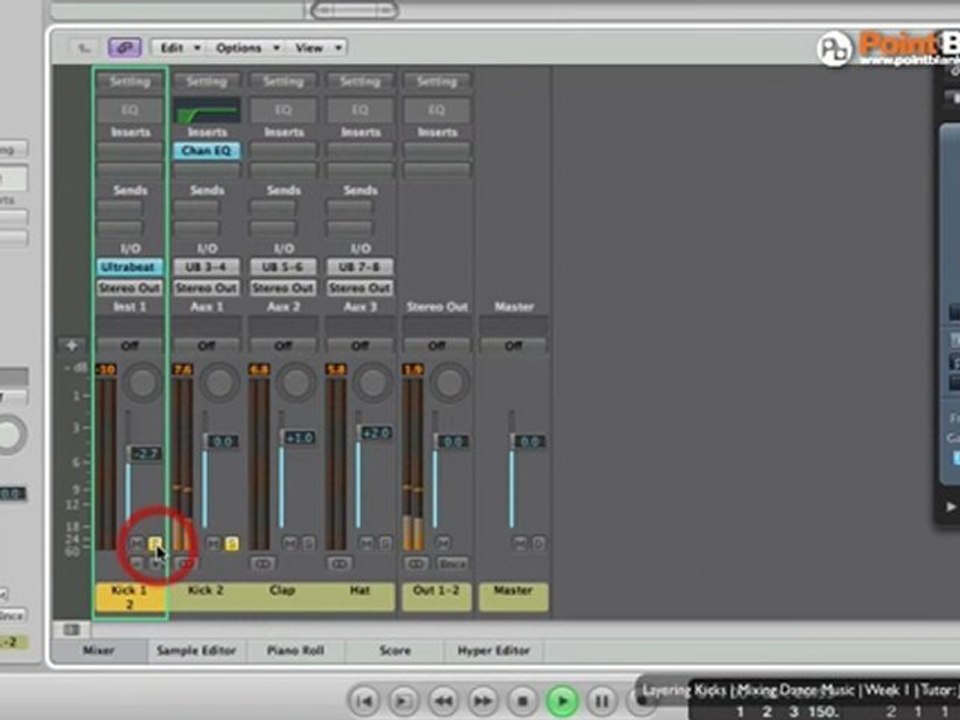The height and width of the screenshot is (720, 960).
Task: Mute the Clap channel
Action: point(290,543)
